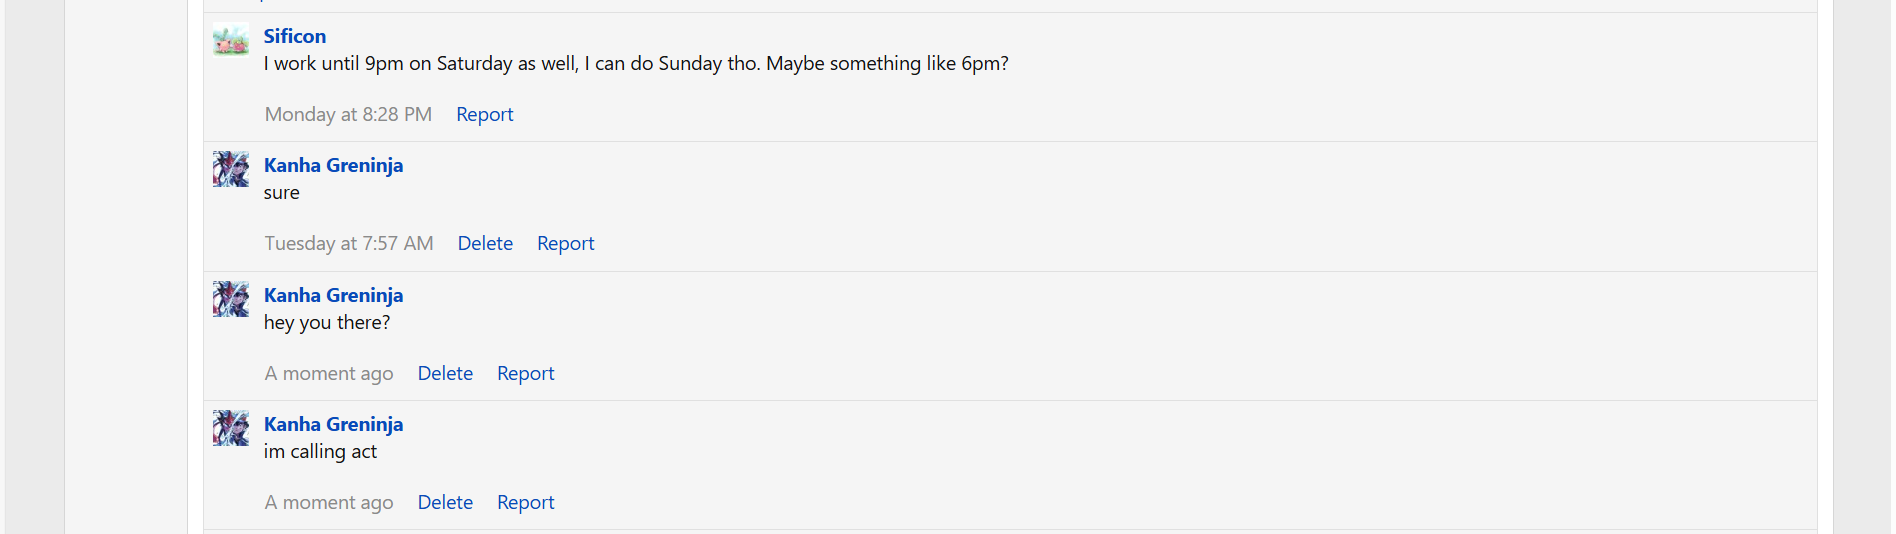The height and width of the screenshot is (534, 1896).
Task: Click "A moment ago" under "im calling act"
Action: pyautogui.click(x=329, y=502)
